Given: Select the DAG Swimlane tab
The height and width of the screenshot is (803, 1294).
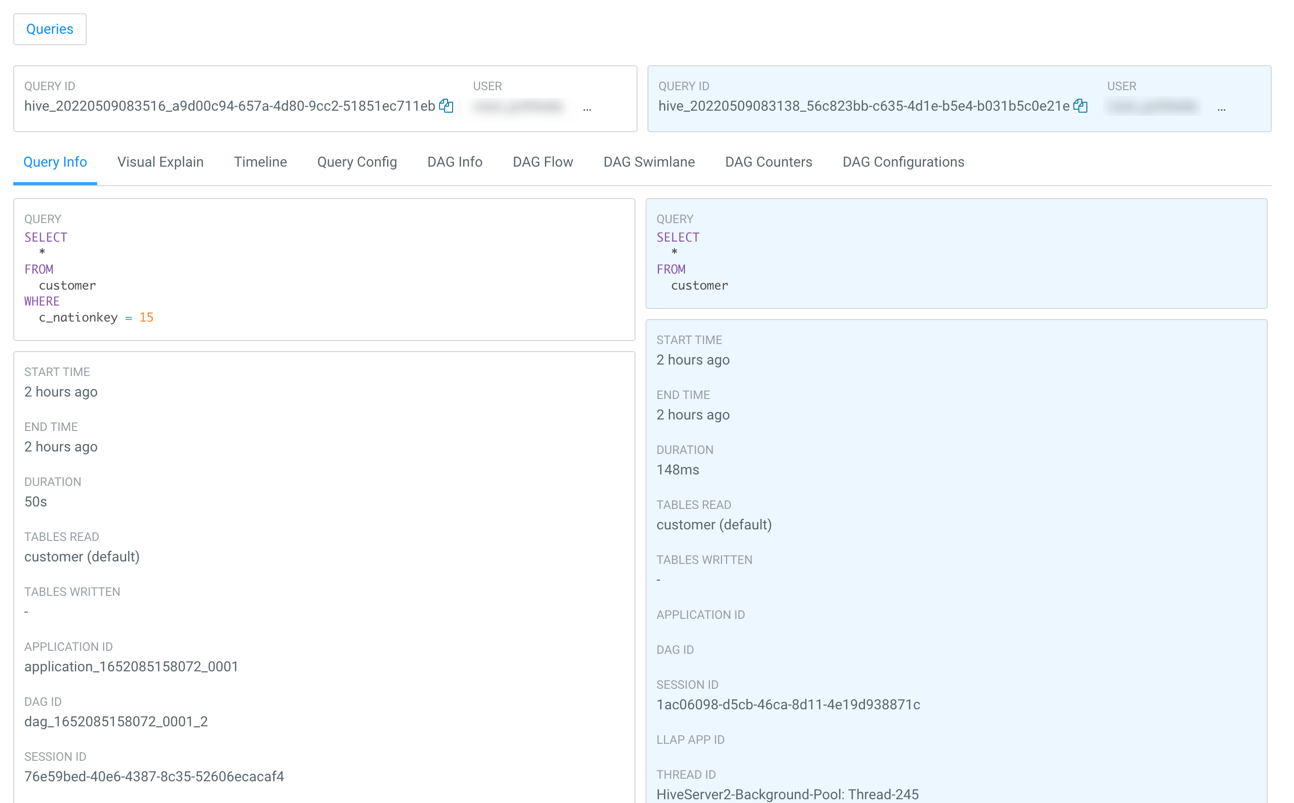Looking at the screenshot, I should coord(649,161).
